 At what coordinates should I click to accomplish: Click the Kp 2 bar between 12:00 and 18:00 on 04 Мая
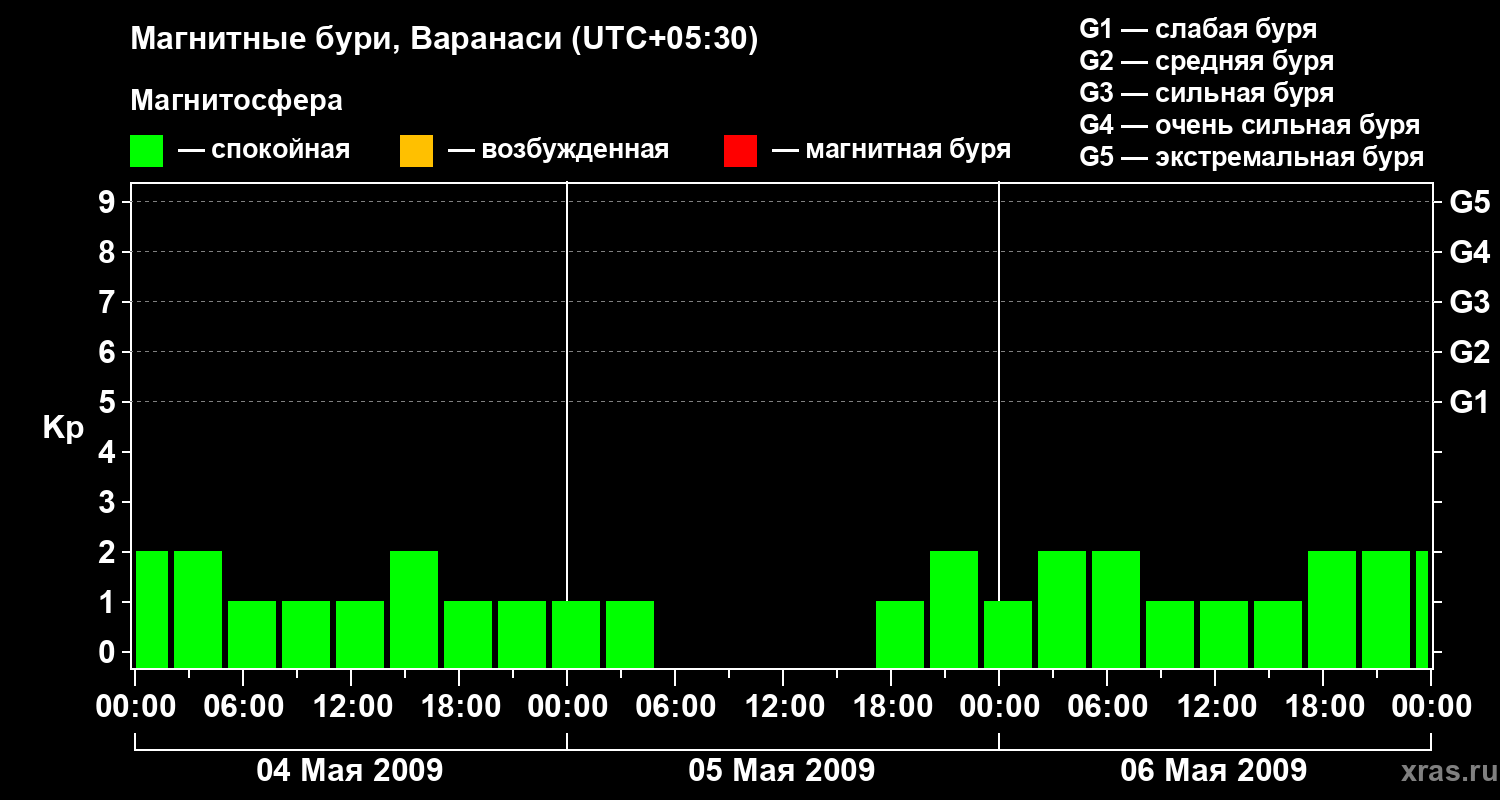(414, 609)
